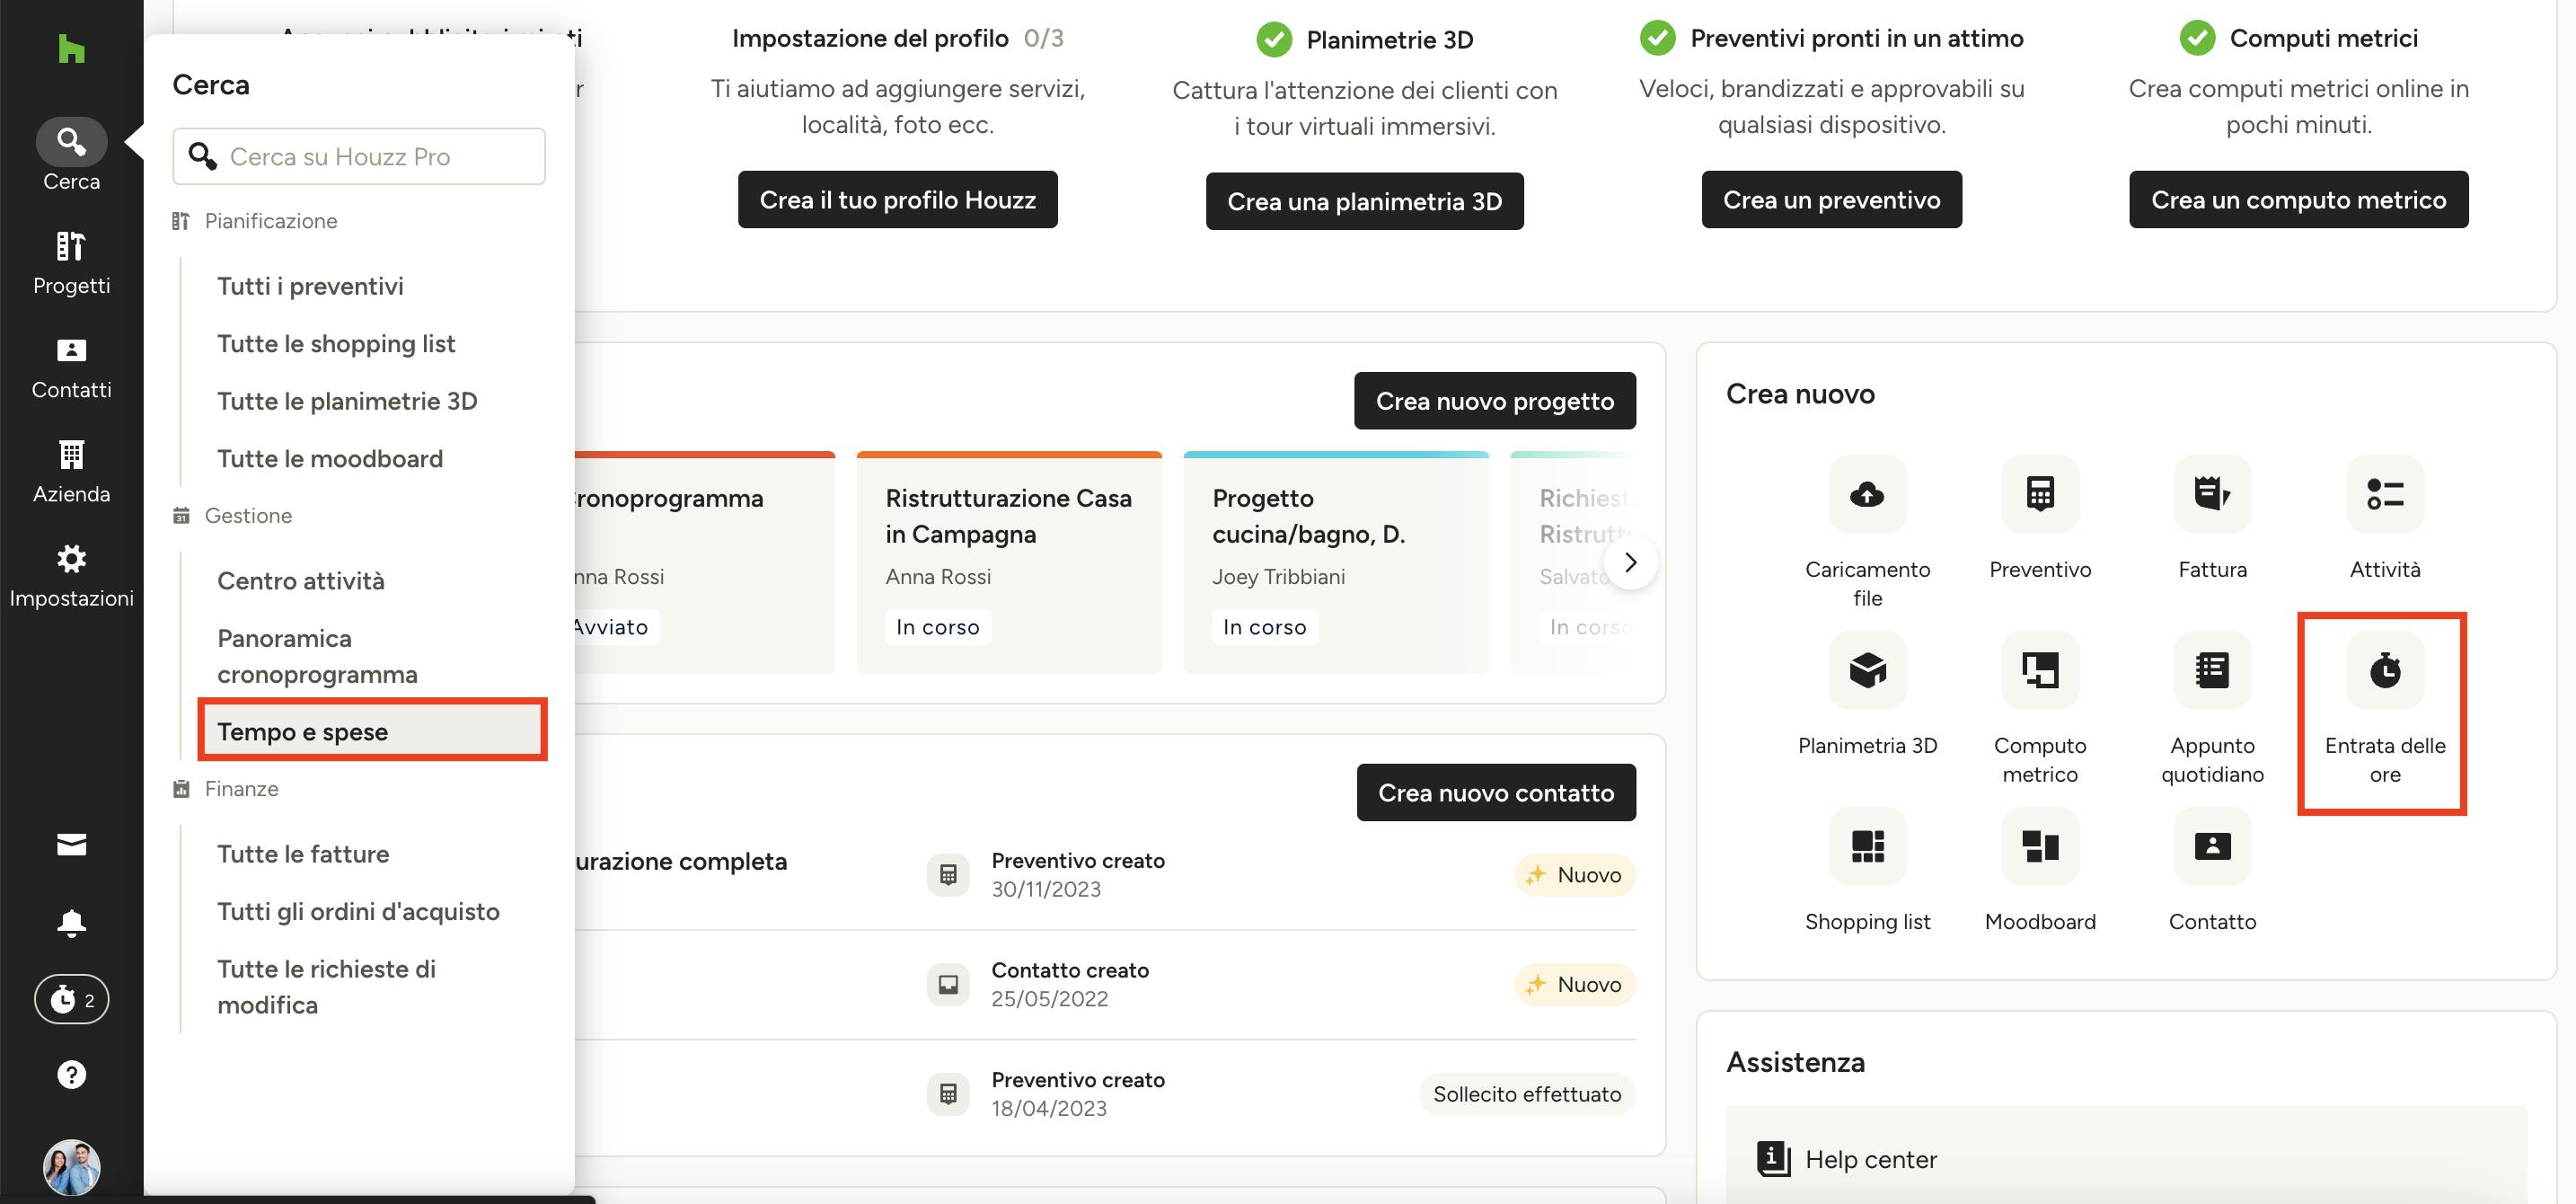
Task: Click Crea una planimetria 3D button
Action: click(x=1364, y=201)
